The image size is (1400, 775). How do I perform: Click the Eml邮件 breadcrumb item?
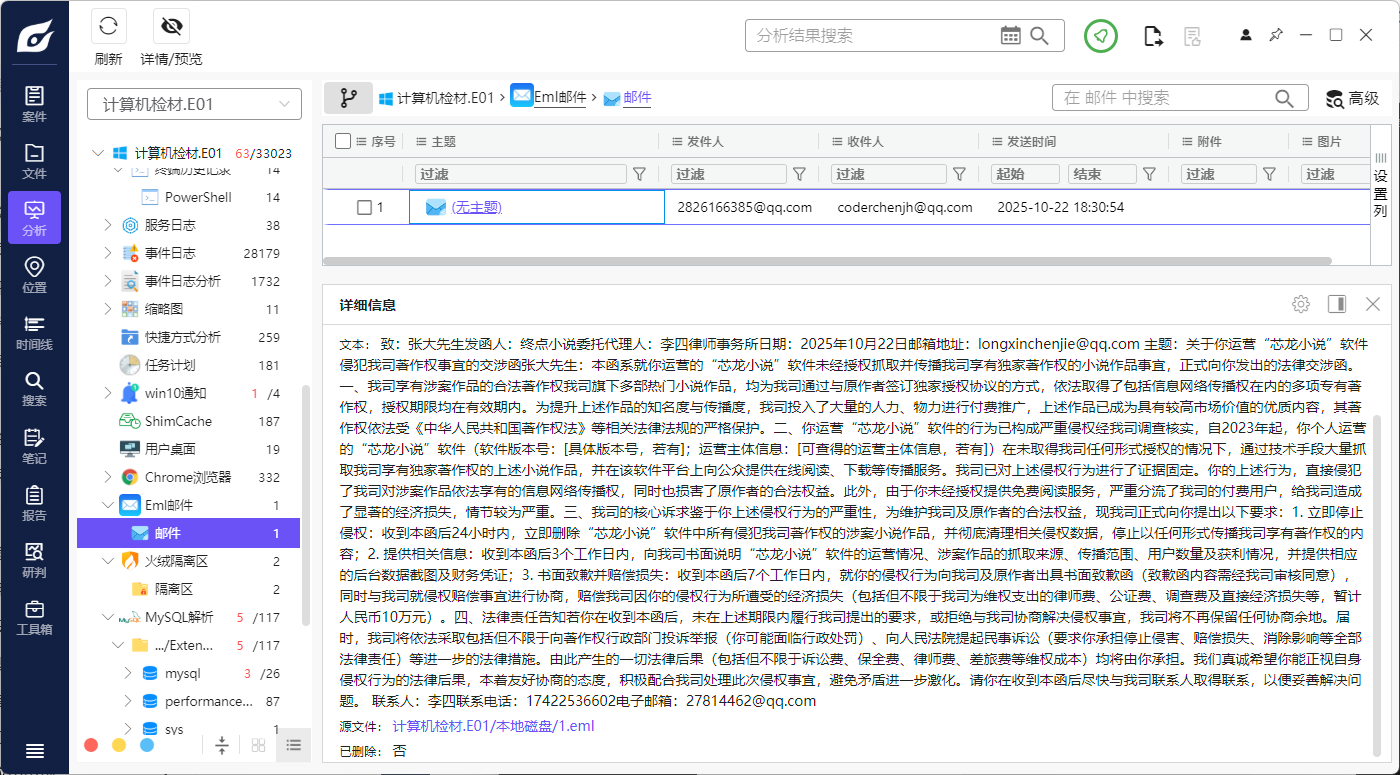[559, 98]
